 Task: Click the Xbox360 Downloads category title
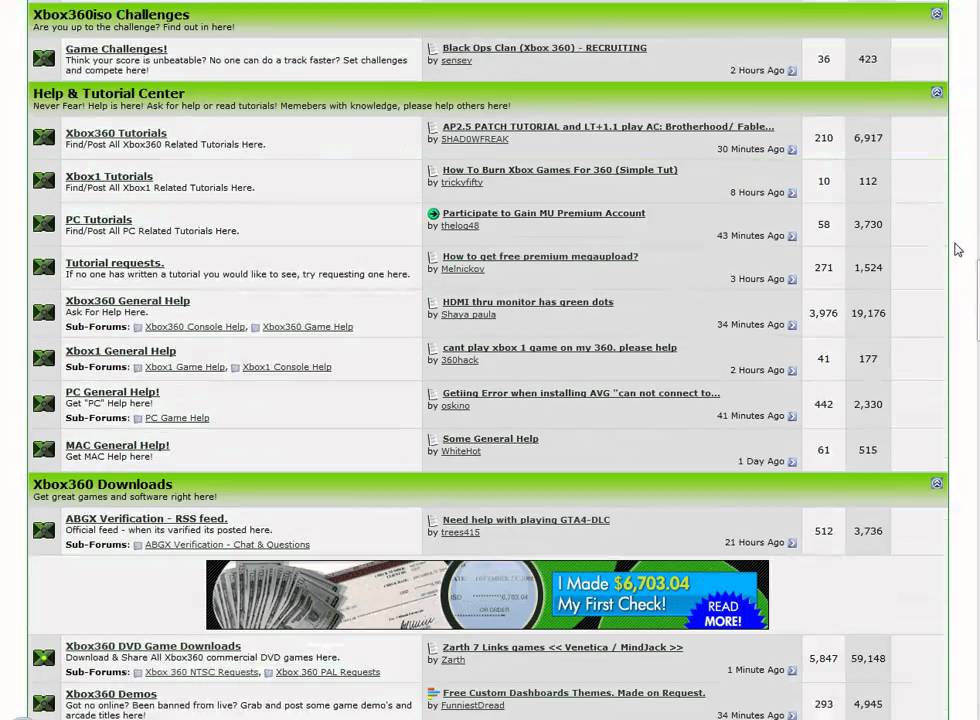click(102, 484)
